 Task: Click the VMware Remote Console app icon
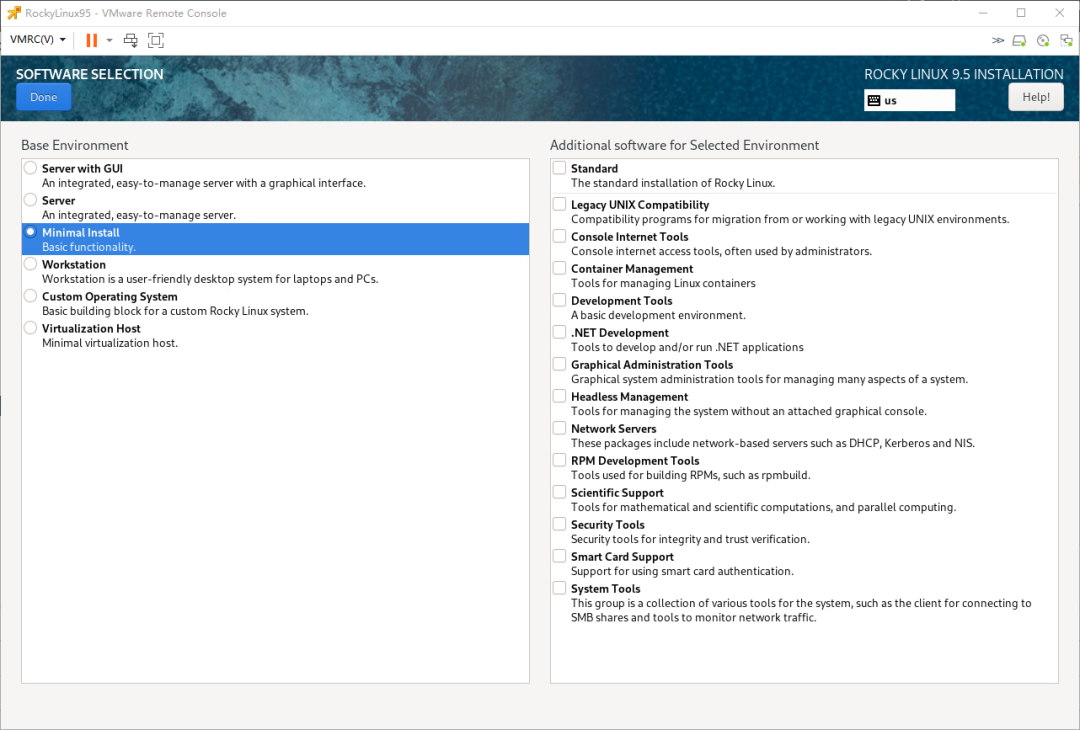(13, 13)
